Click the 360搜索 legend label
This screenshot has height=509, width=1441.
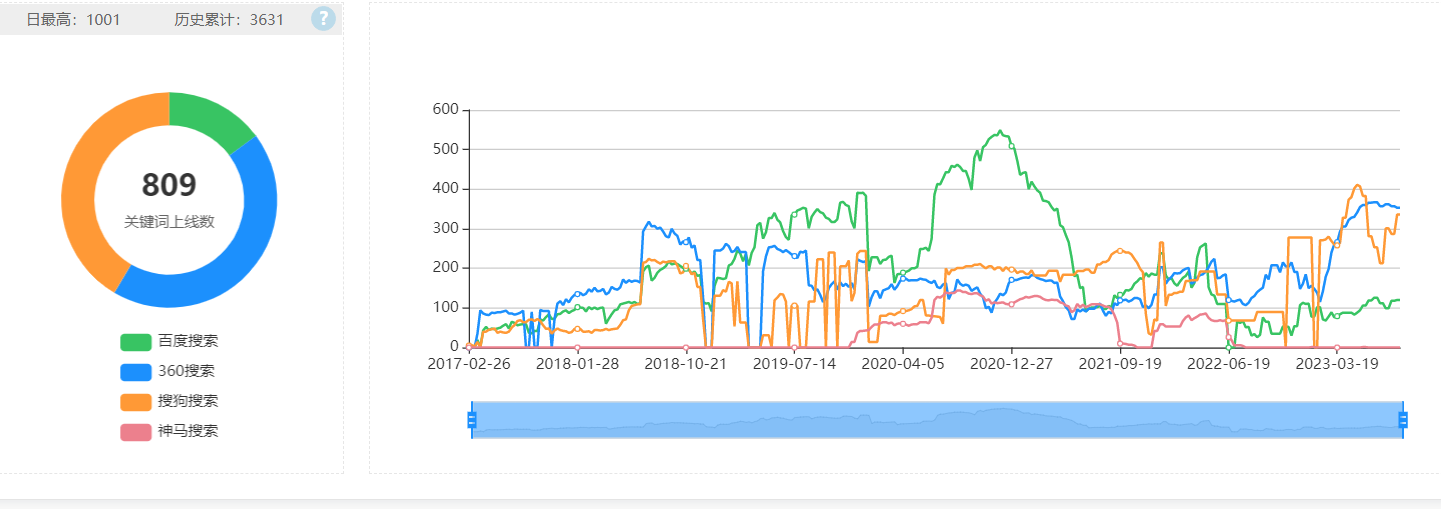pyautogui.click(x=186, y=371)
